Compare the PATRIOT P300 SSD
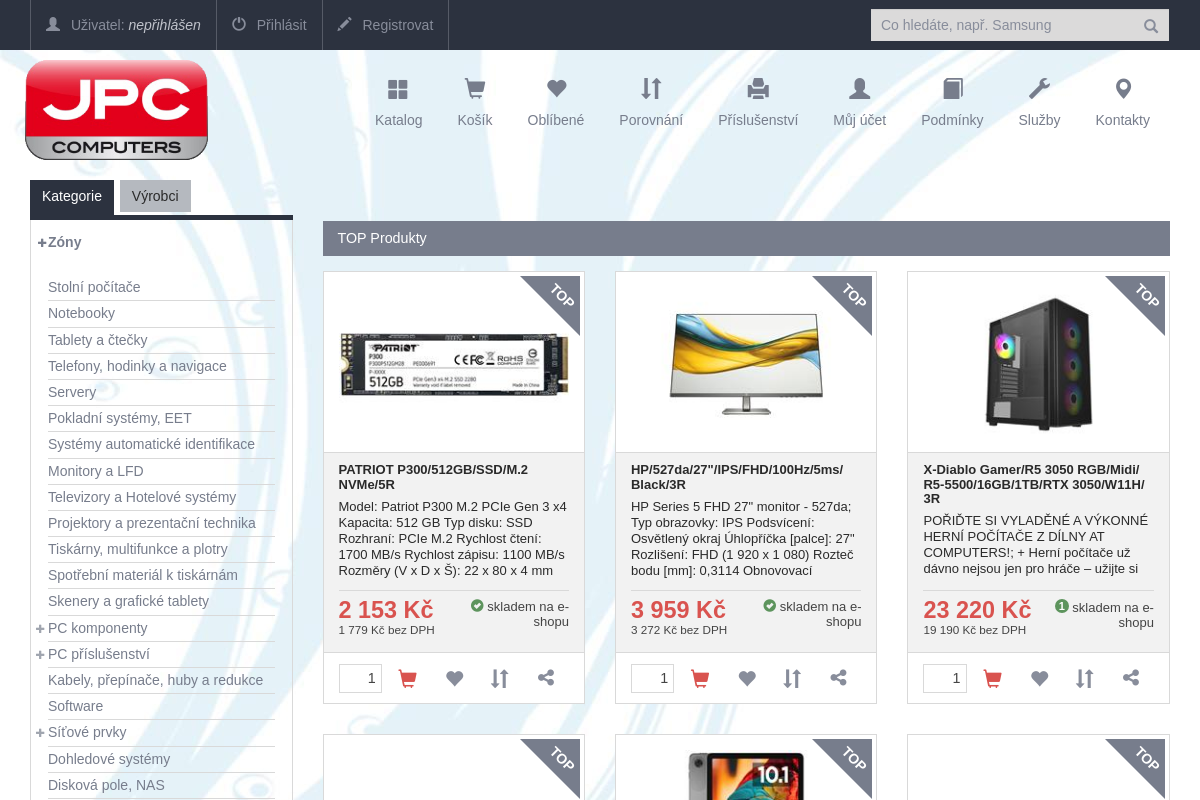The image size is (1200, 800). pos(500,679)
